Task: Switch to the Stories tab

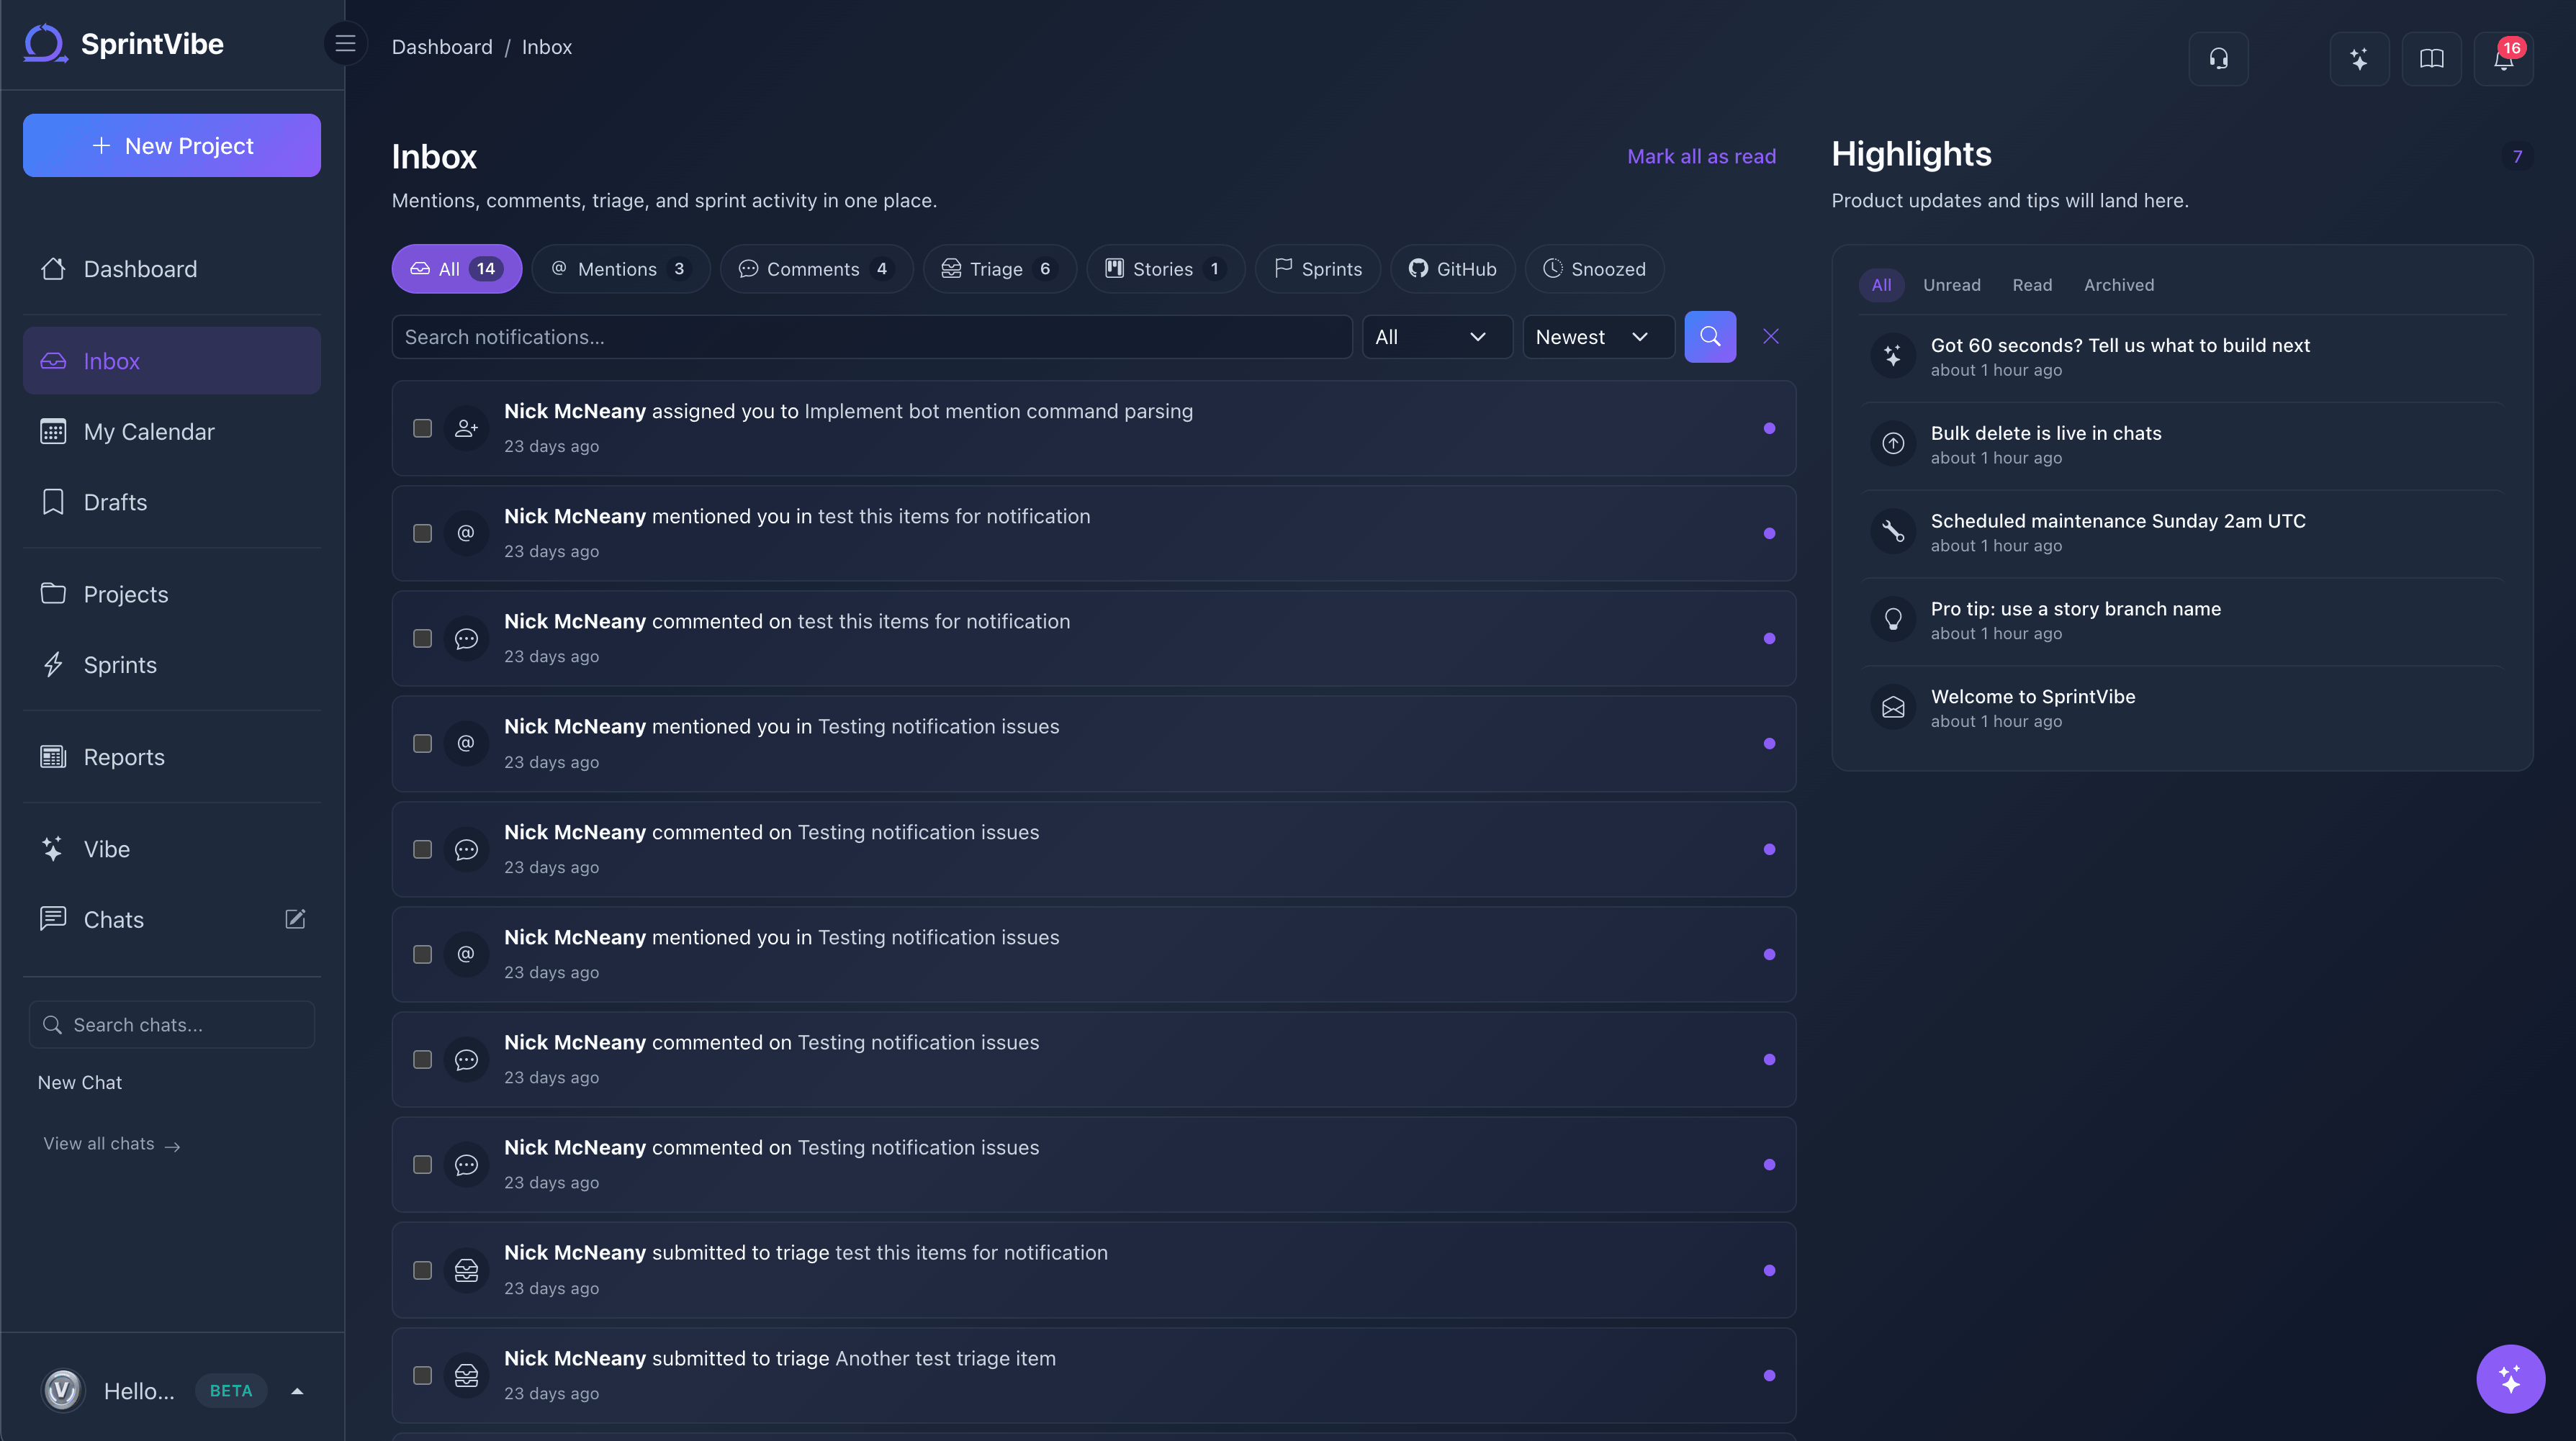Action: 1165,269
